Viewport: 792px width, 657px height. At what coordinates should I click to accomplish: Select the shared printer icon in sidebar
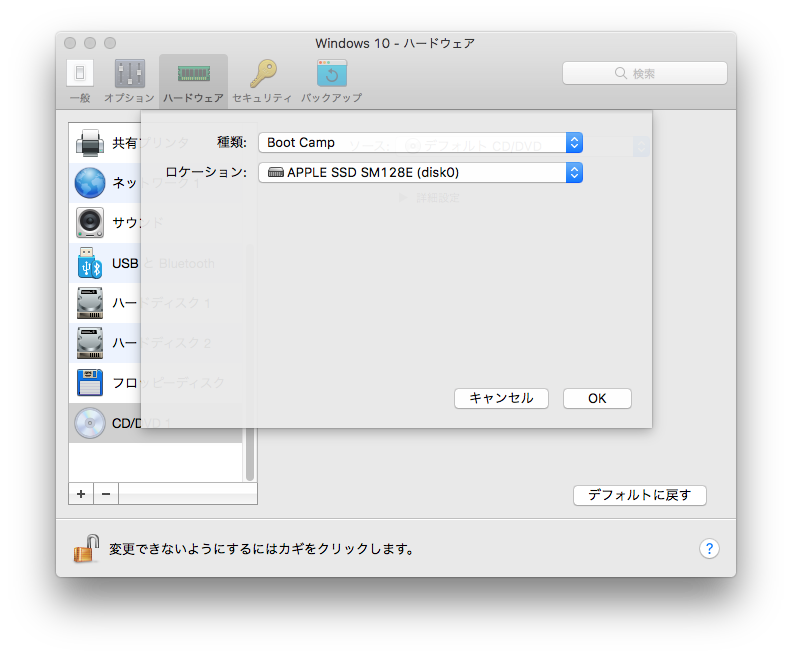click(90, 143)
